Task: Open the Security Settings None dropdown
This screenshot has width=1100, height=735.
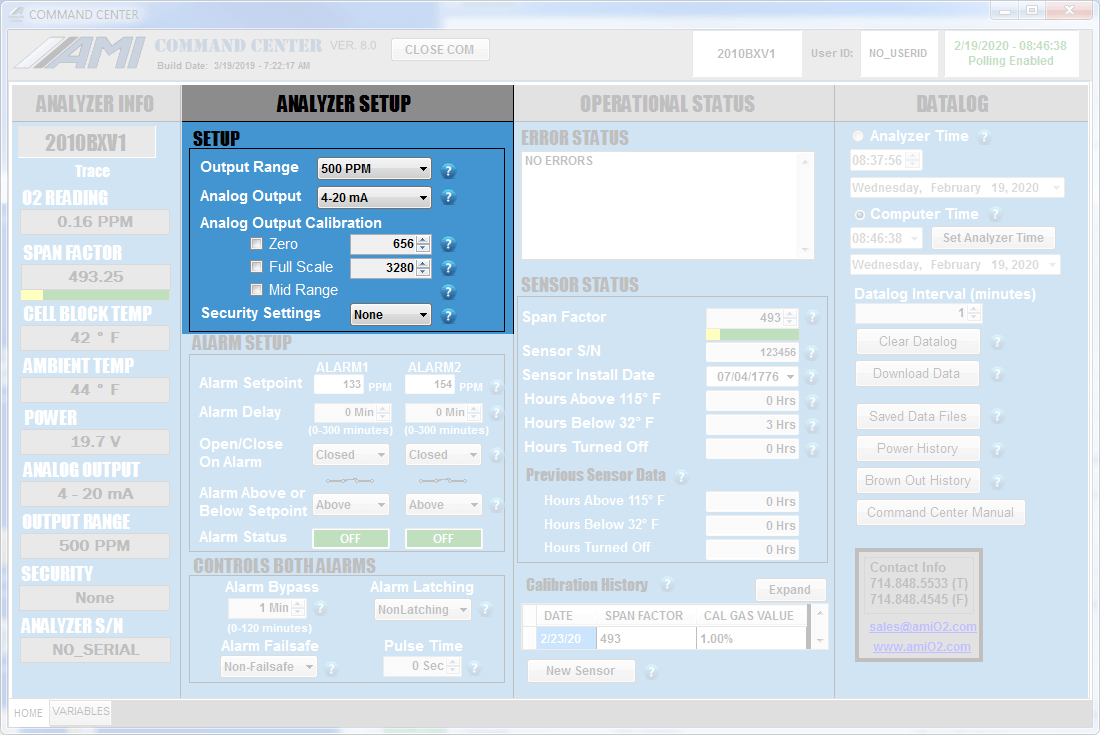Action: [390, 315]
